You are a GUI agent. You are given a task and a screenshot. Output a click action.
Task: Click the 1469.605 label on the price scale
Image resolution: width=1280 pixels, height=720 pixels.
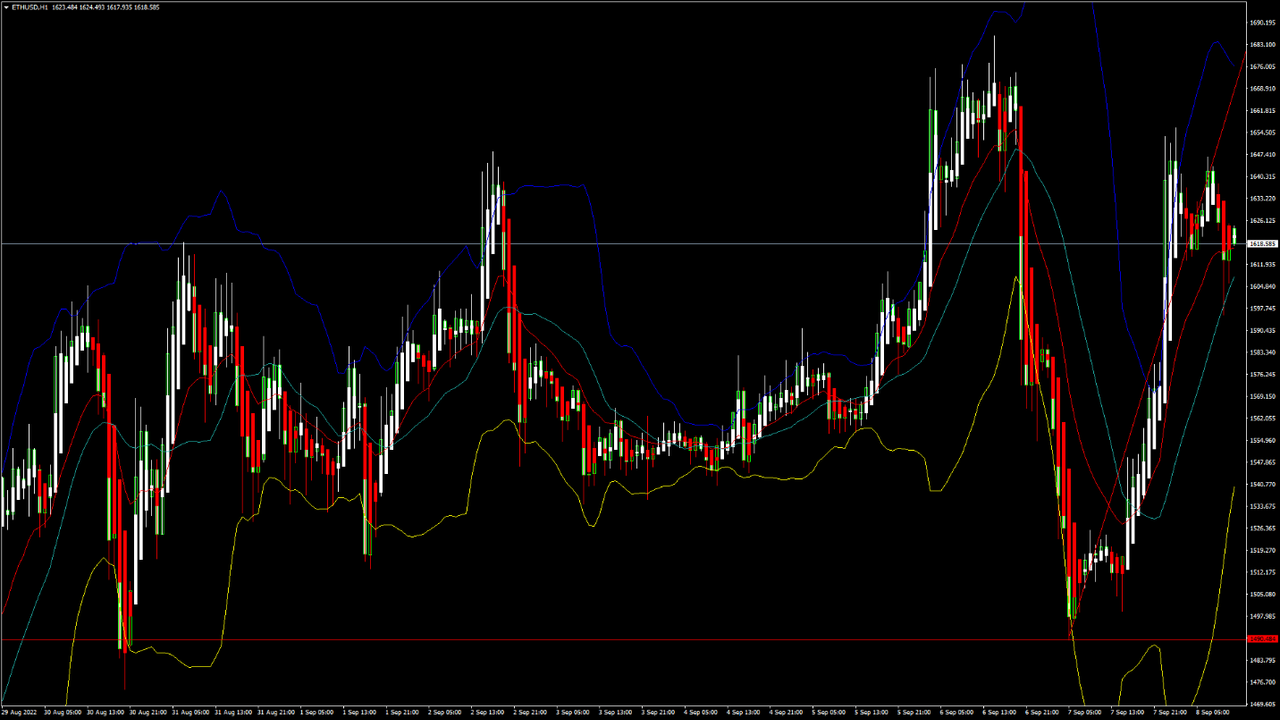1262,704
